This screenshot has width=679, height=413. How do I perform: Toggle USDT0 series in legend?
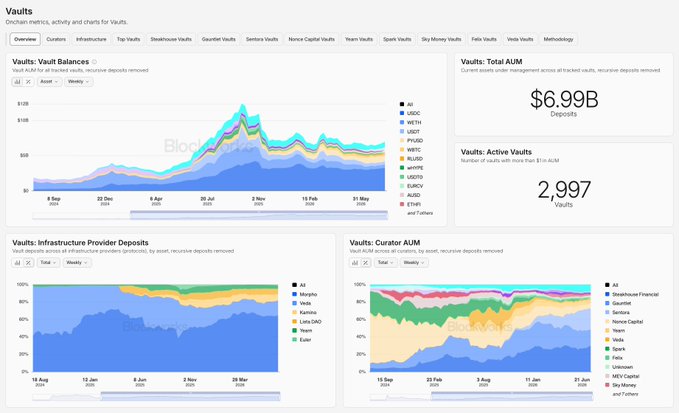click(x=411, y=177)
